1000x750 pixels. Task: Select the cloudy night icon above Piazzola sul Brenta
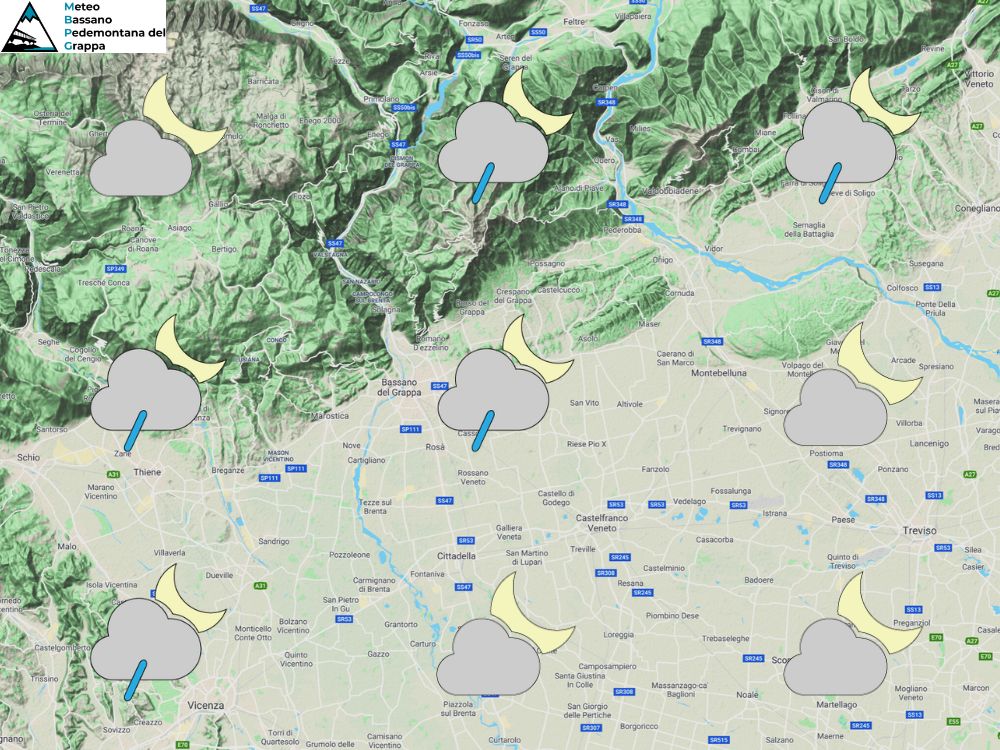pos(504,633)
